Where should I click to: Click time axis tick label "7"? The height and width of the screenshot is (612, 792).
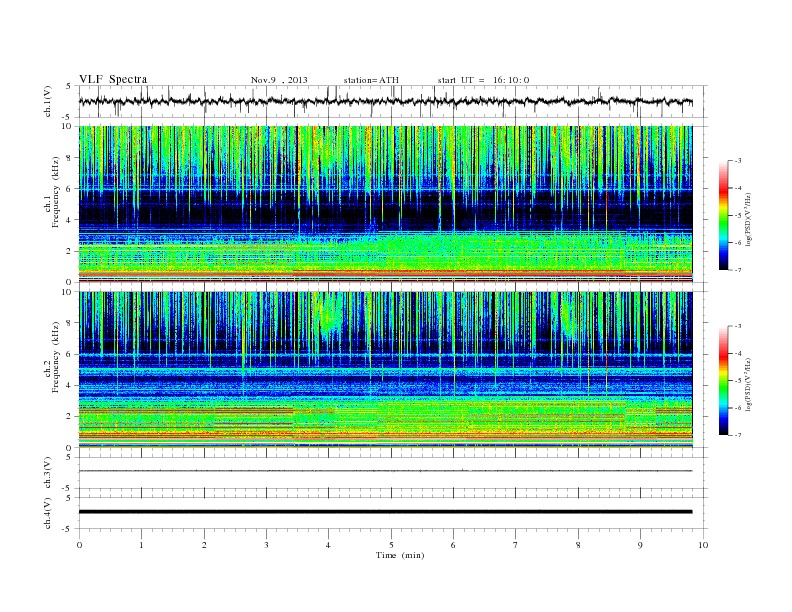[x=516, y=545]
